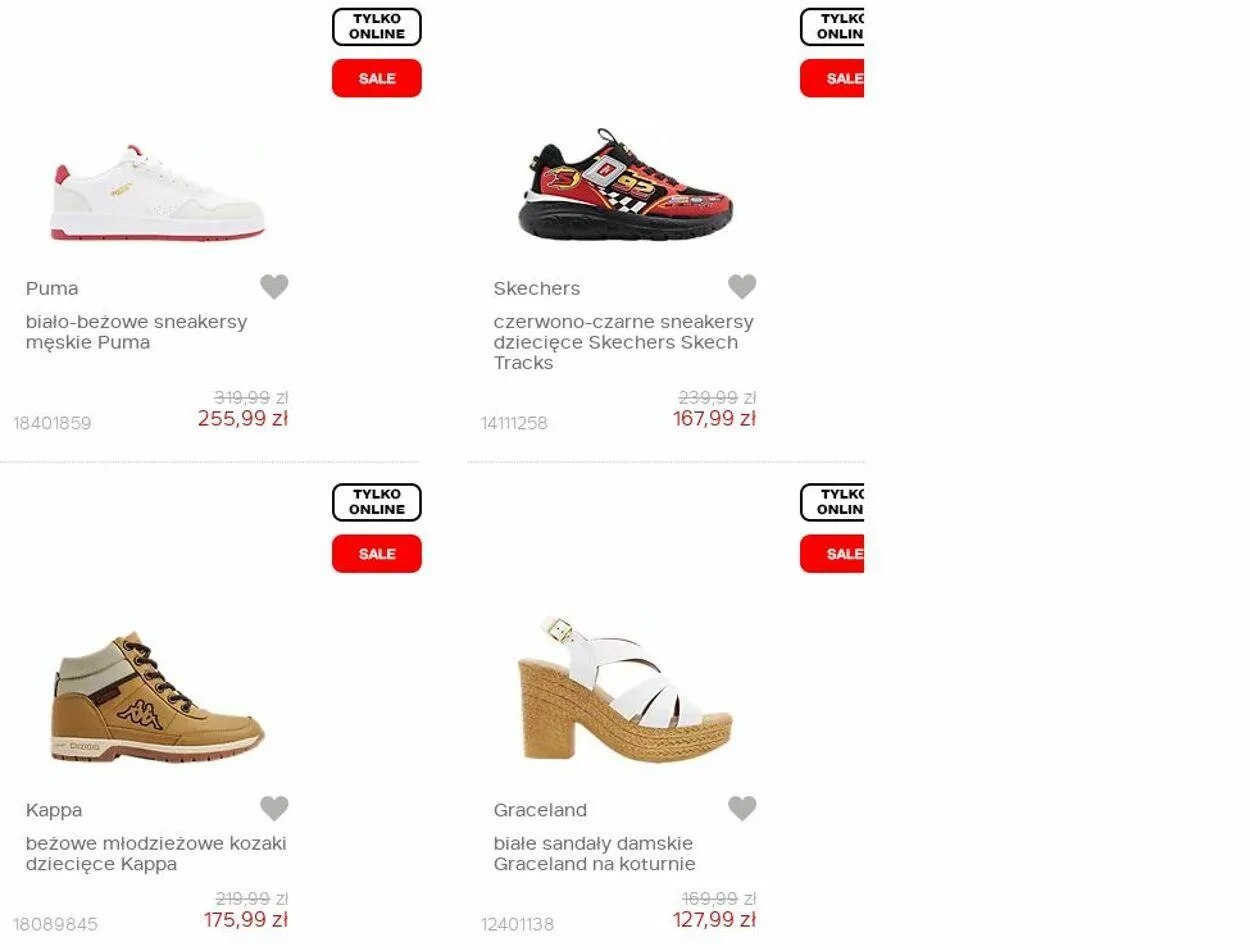The width and height of the screenshot is (1250, 951).
Task: Open białe sandały damskie Graceland title
Action: (594, 854)
